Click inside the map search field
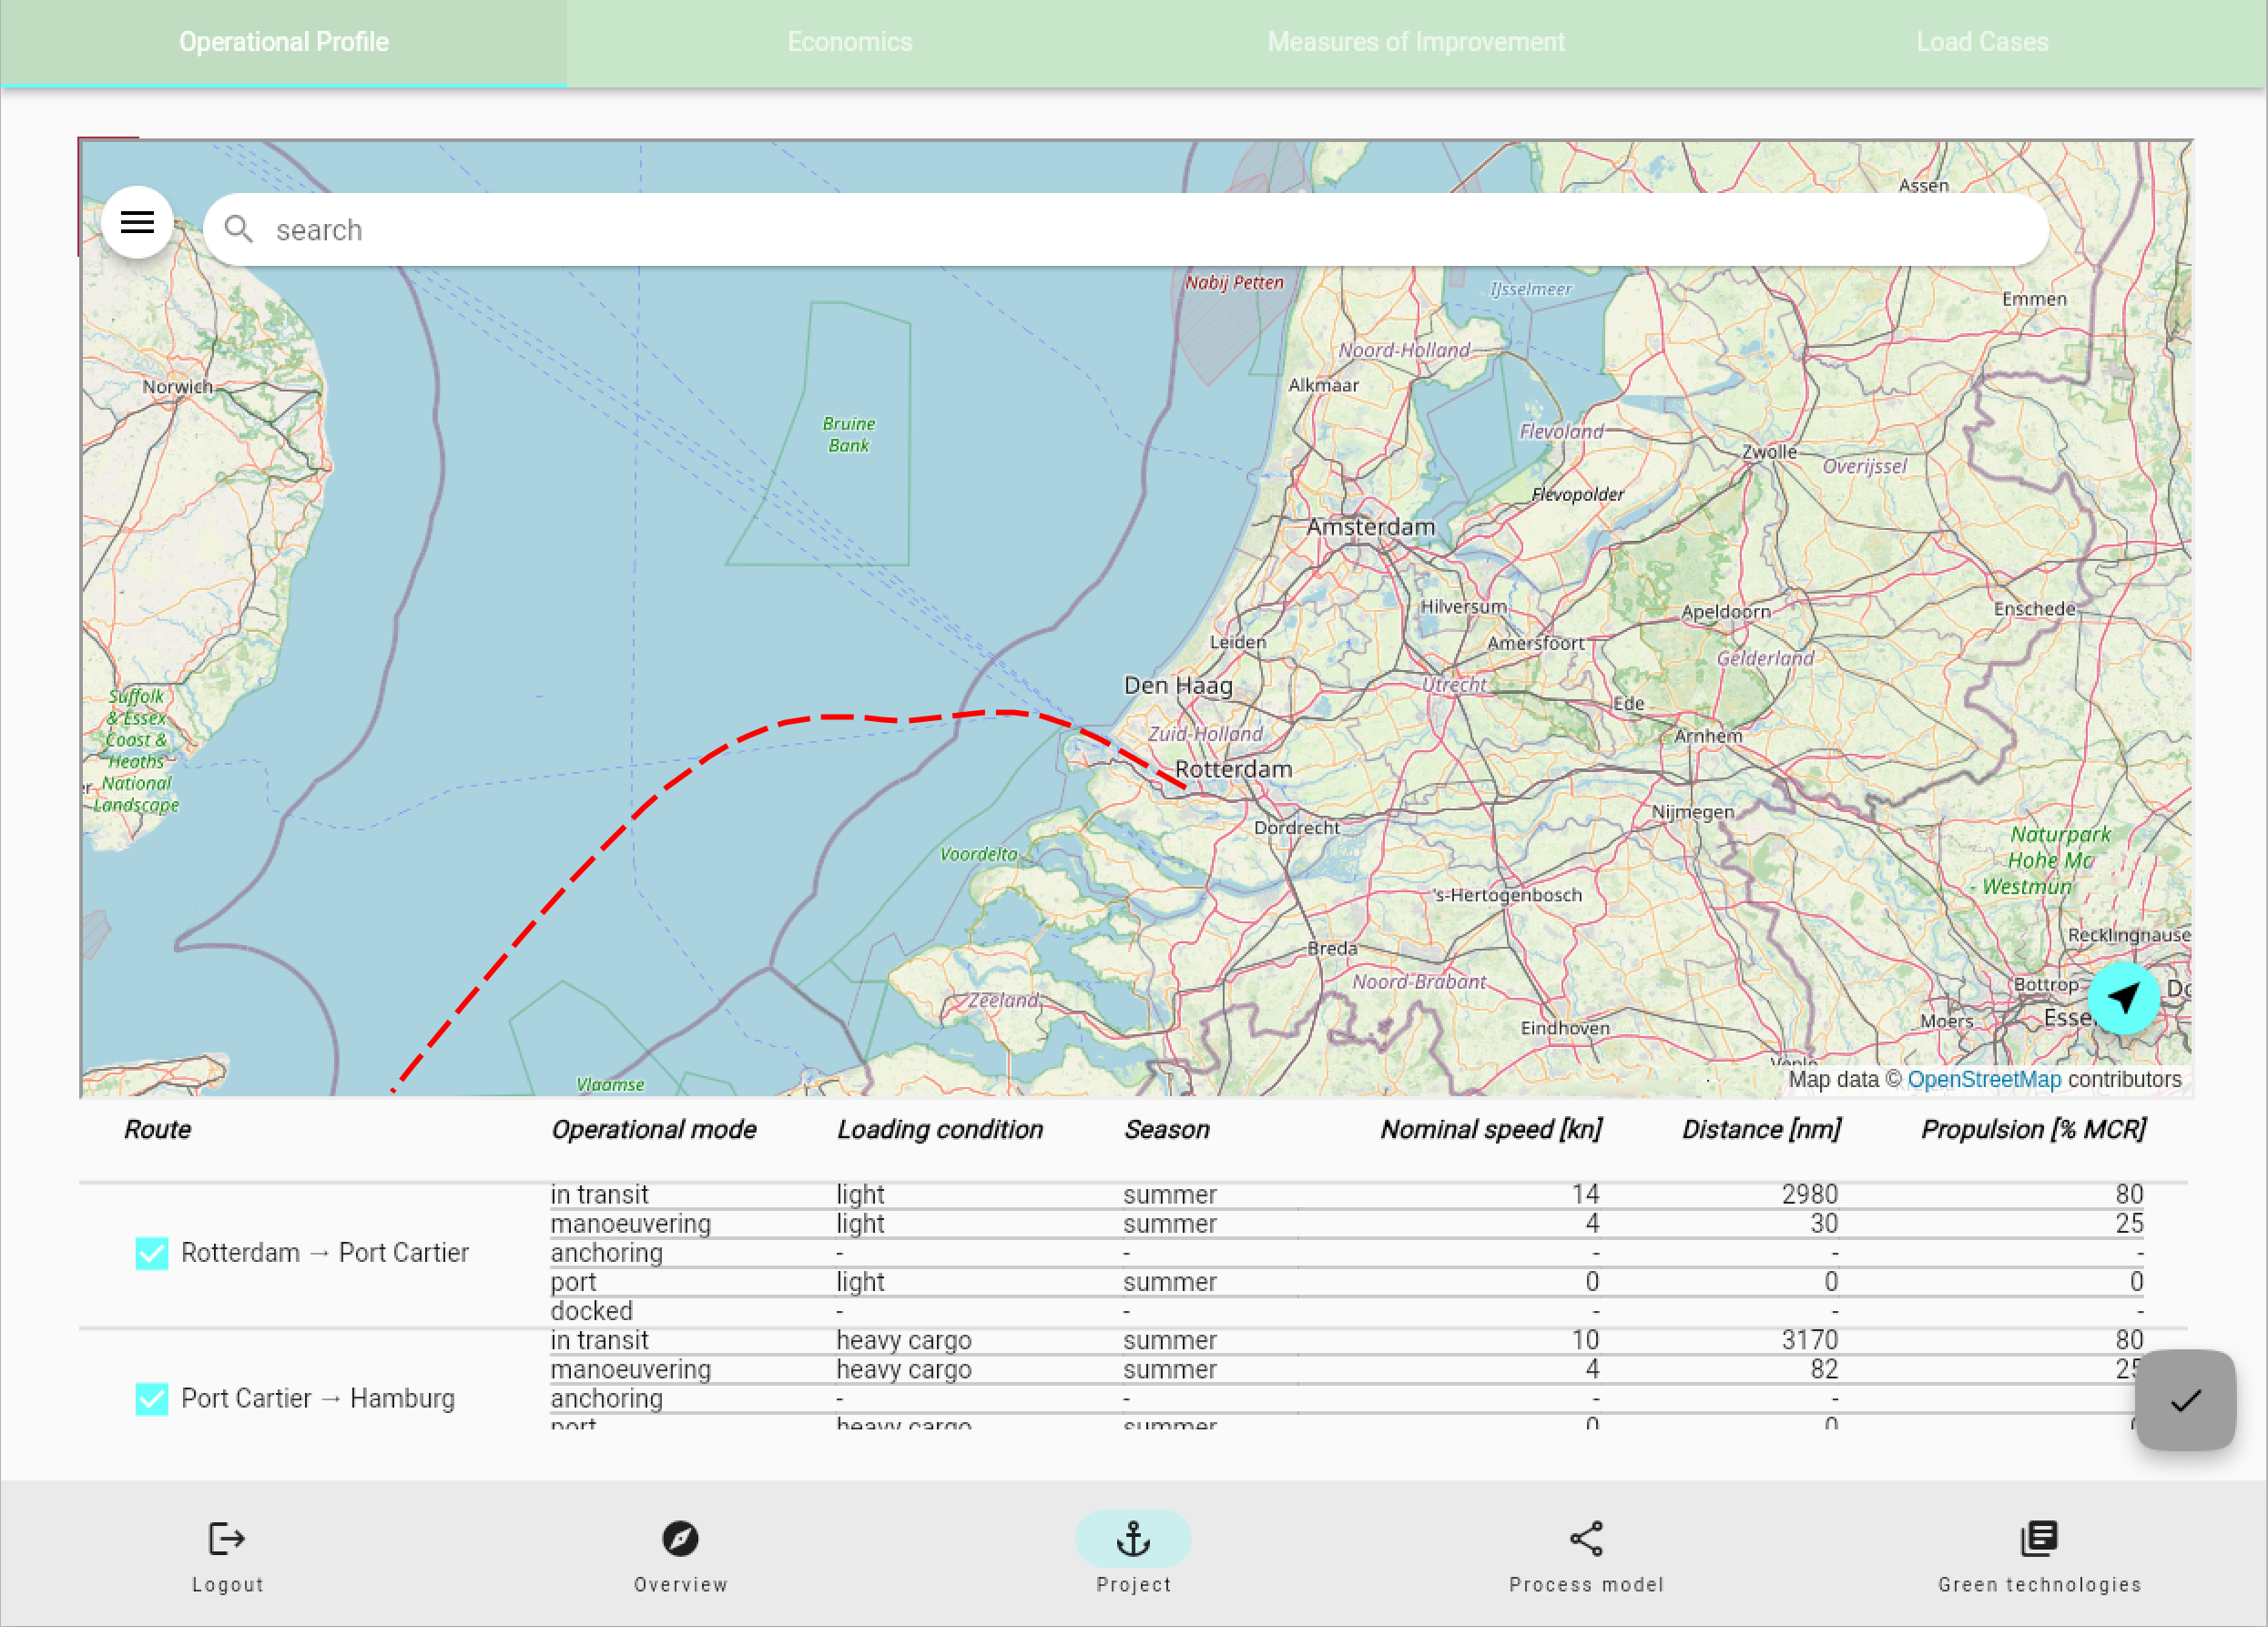 click(x=700, y=229)
